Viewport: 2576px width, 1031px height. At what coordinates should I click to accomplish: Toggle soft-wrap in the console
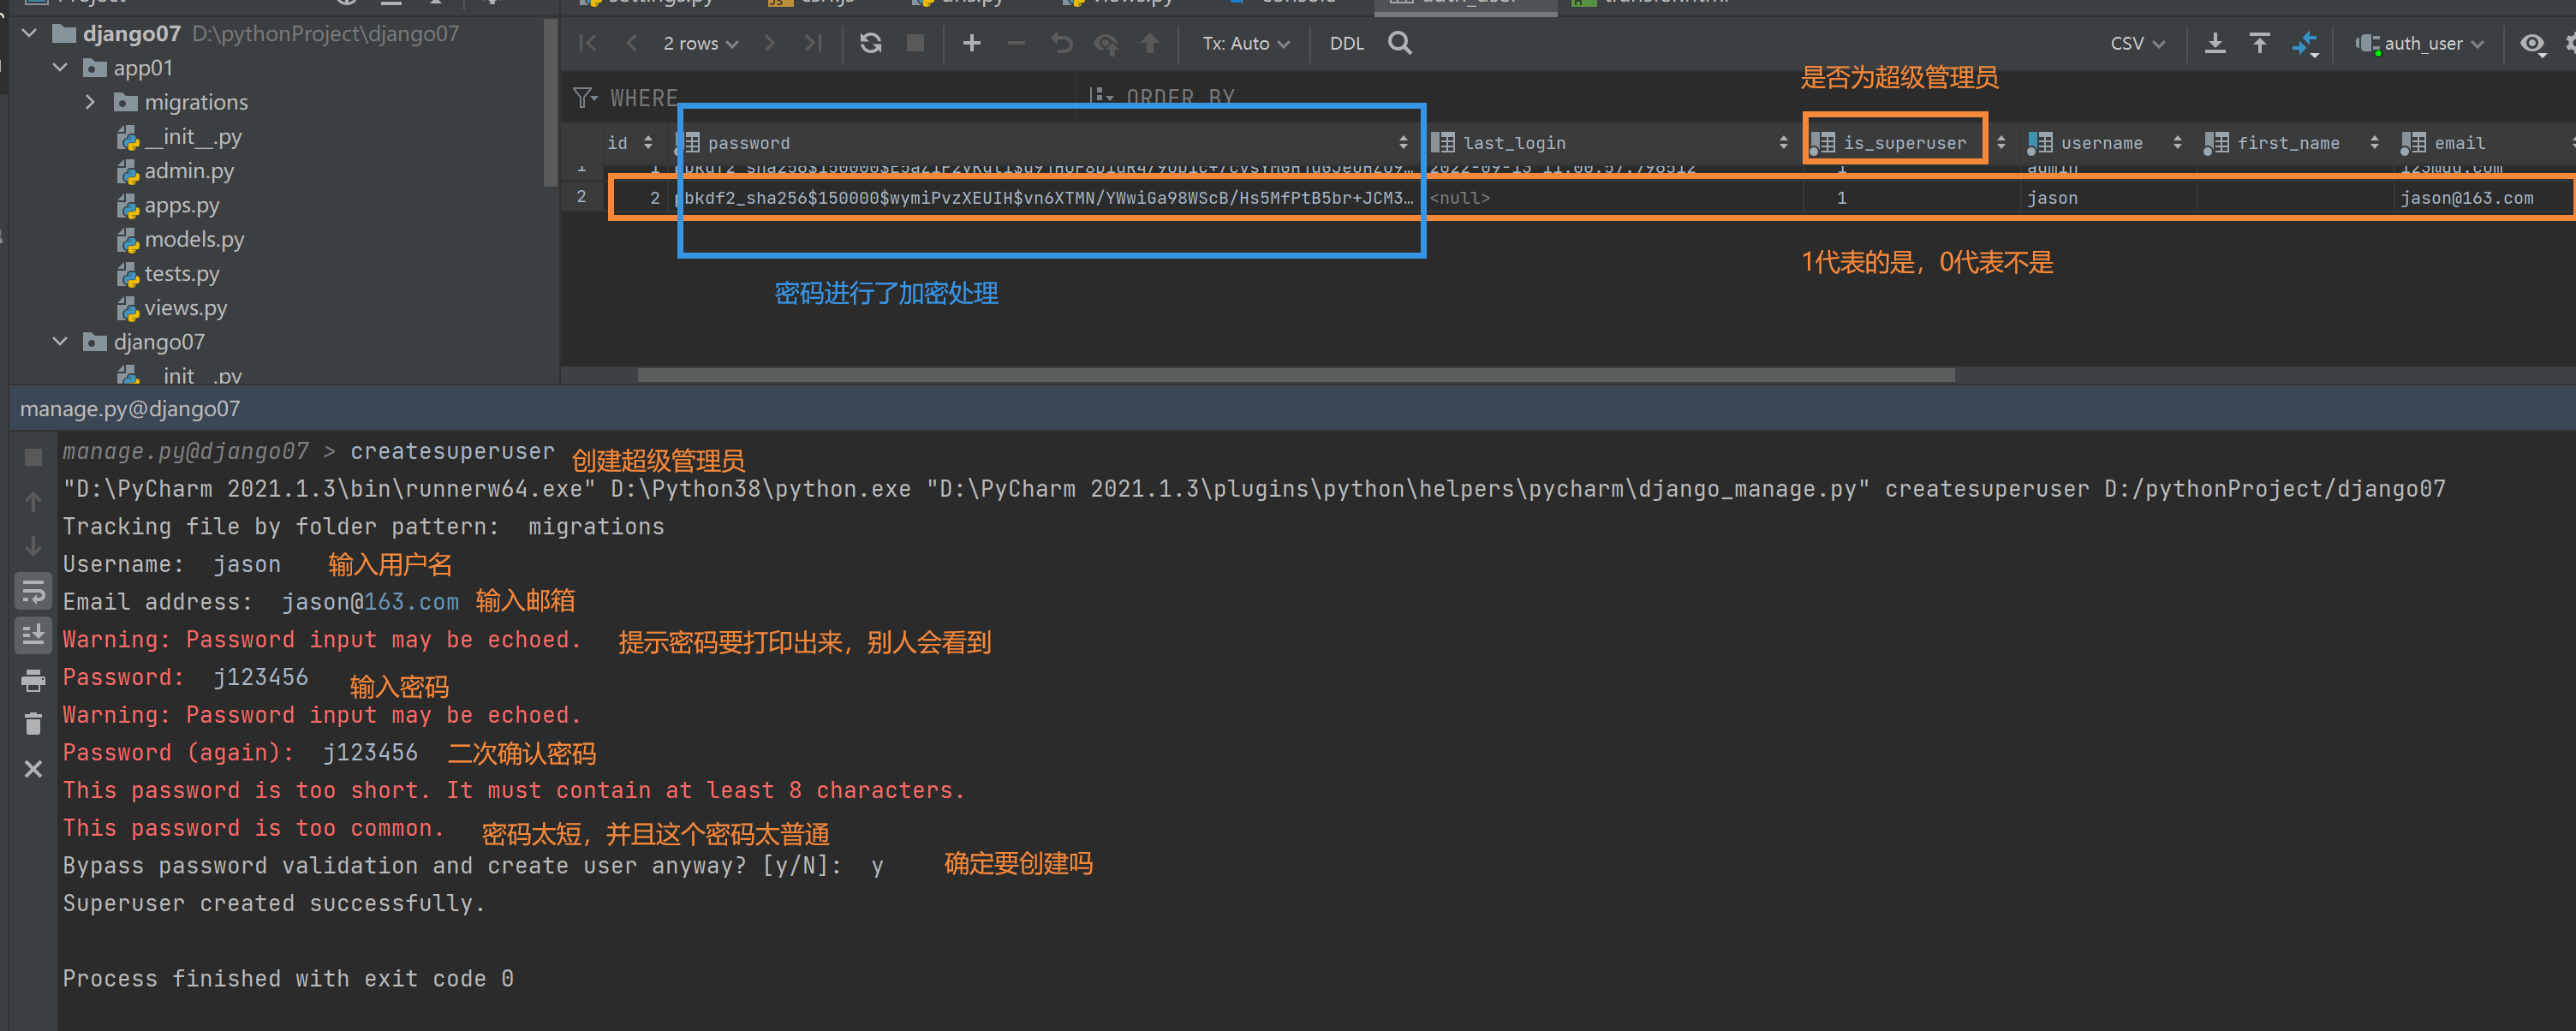click(33, 591)
